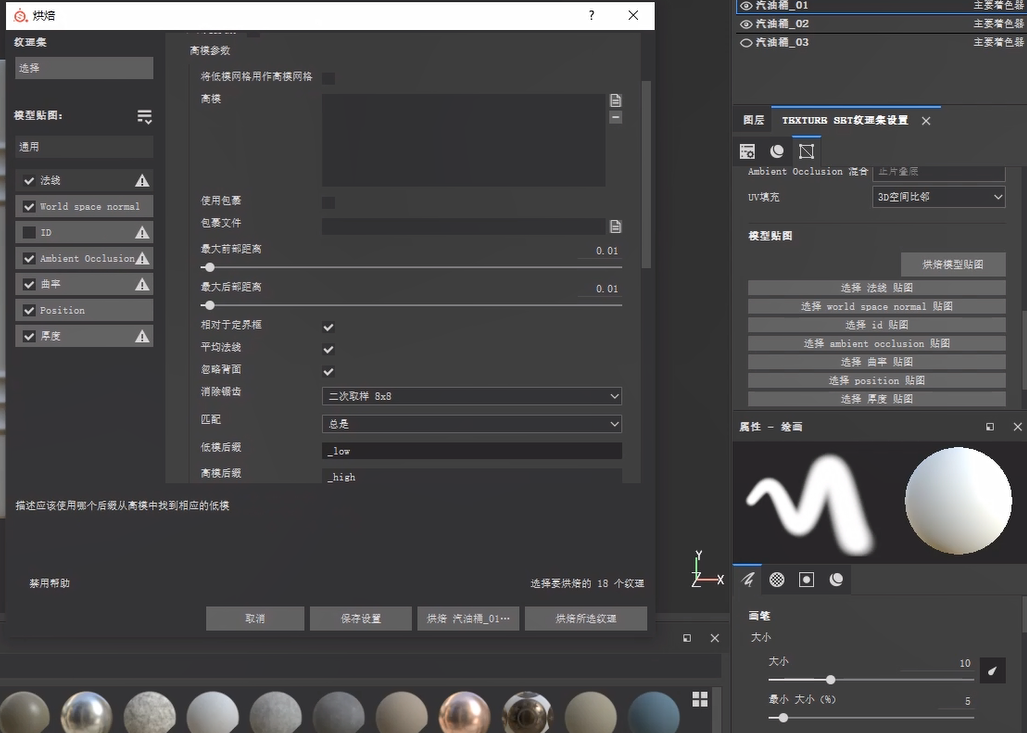The width and height of the screenshot is (1027, 733).
Task: Enable the ID mesh map checkbox
Action: point(29,233)
